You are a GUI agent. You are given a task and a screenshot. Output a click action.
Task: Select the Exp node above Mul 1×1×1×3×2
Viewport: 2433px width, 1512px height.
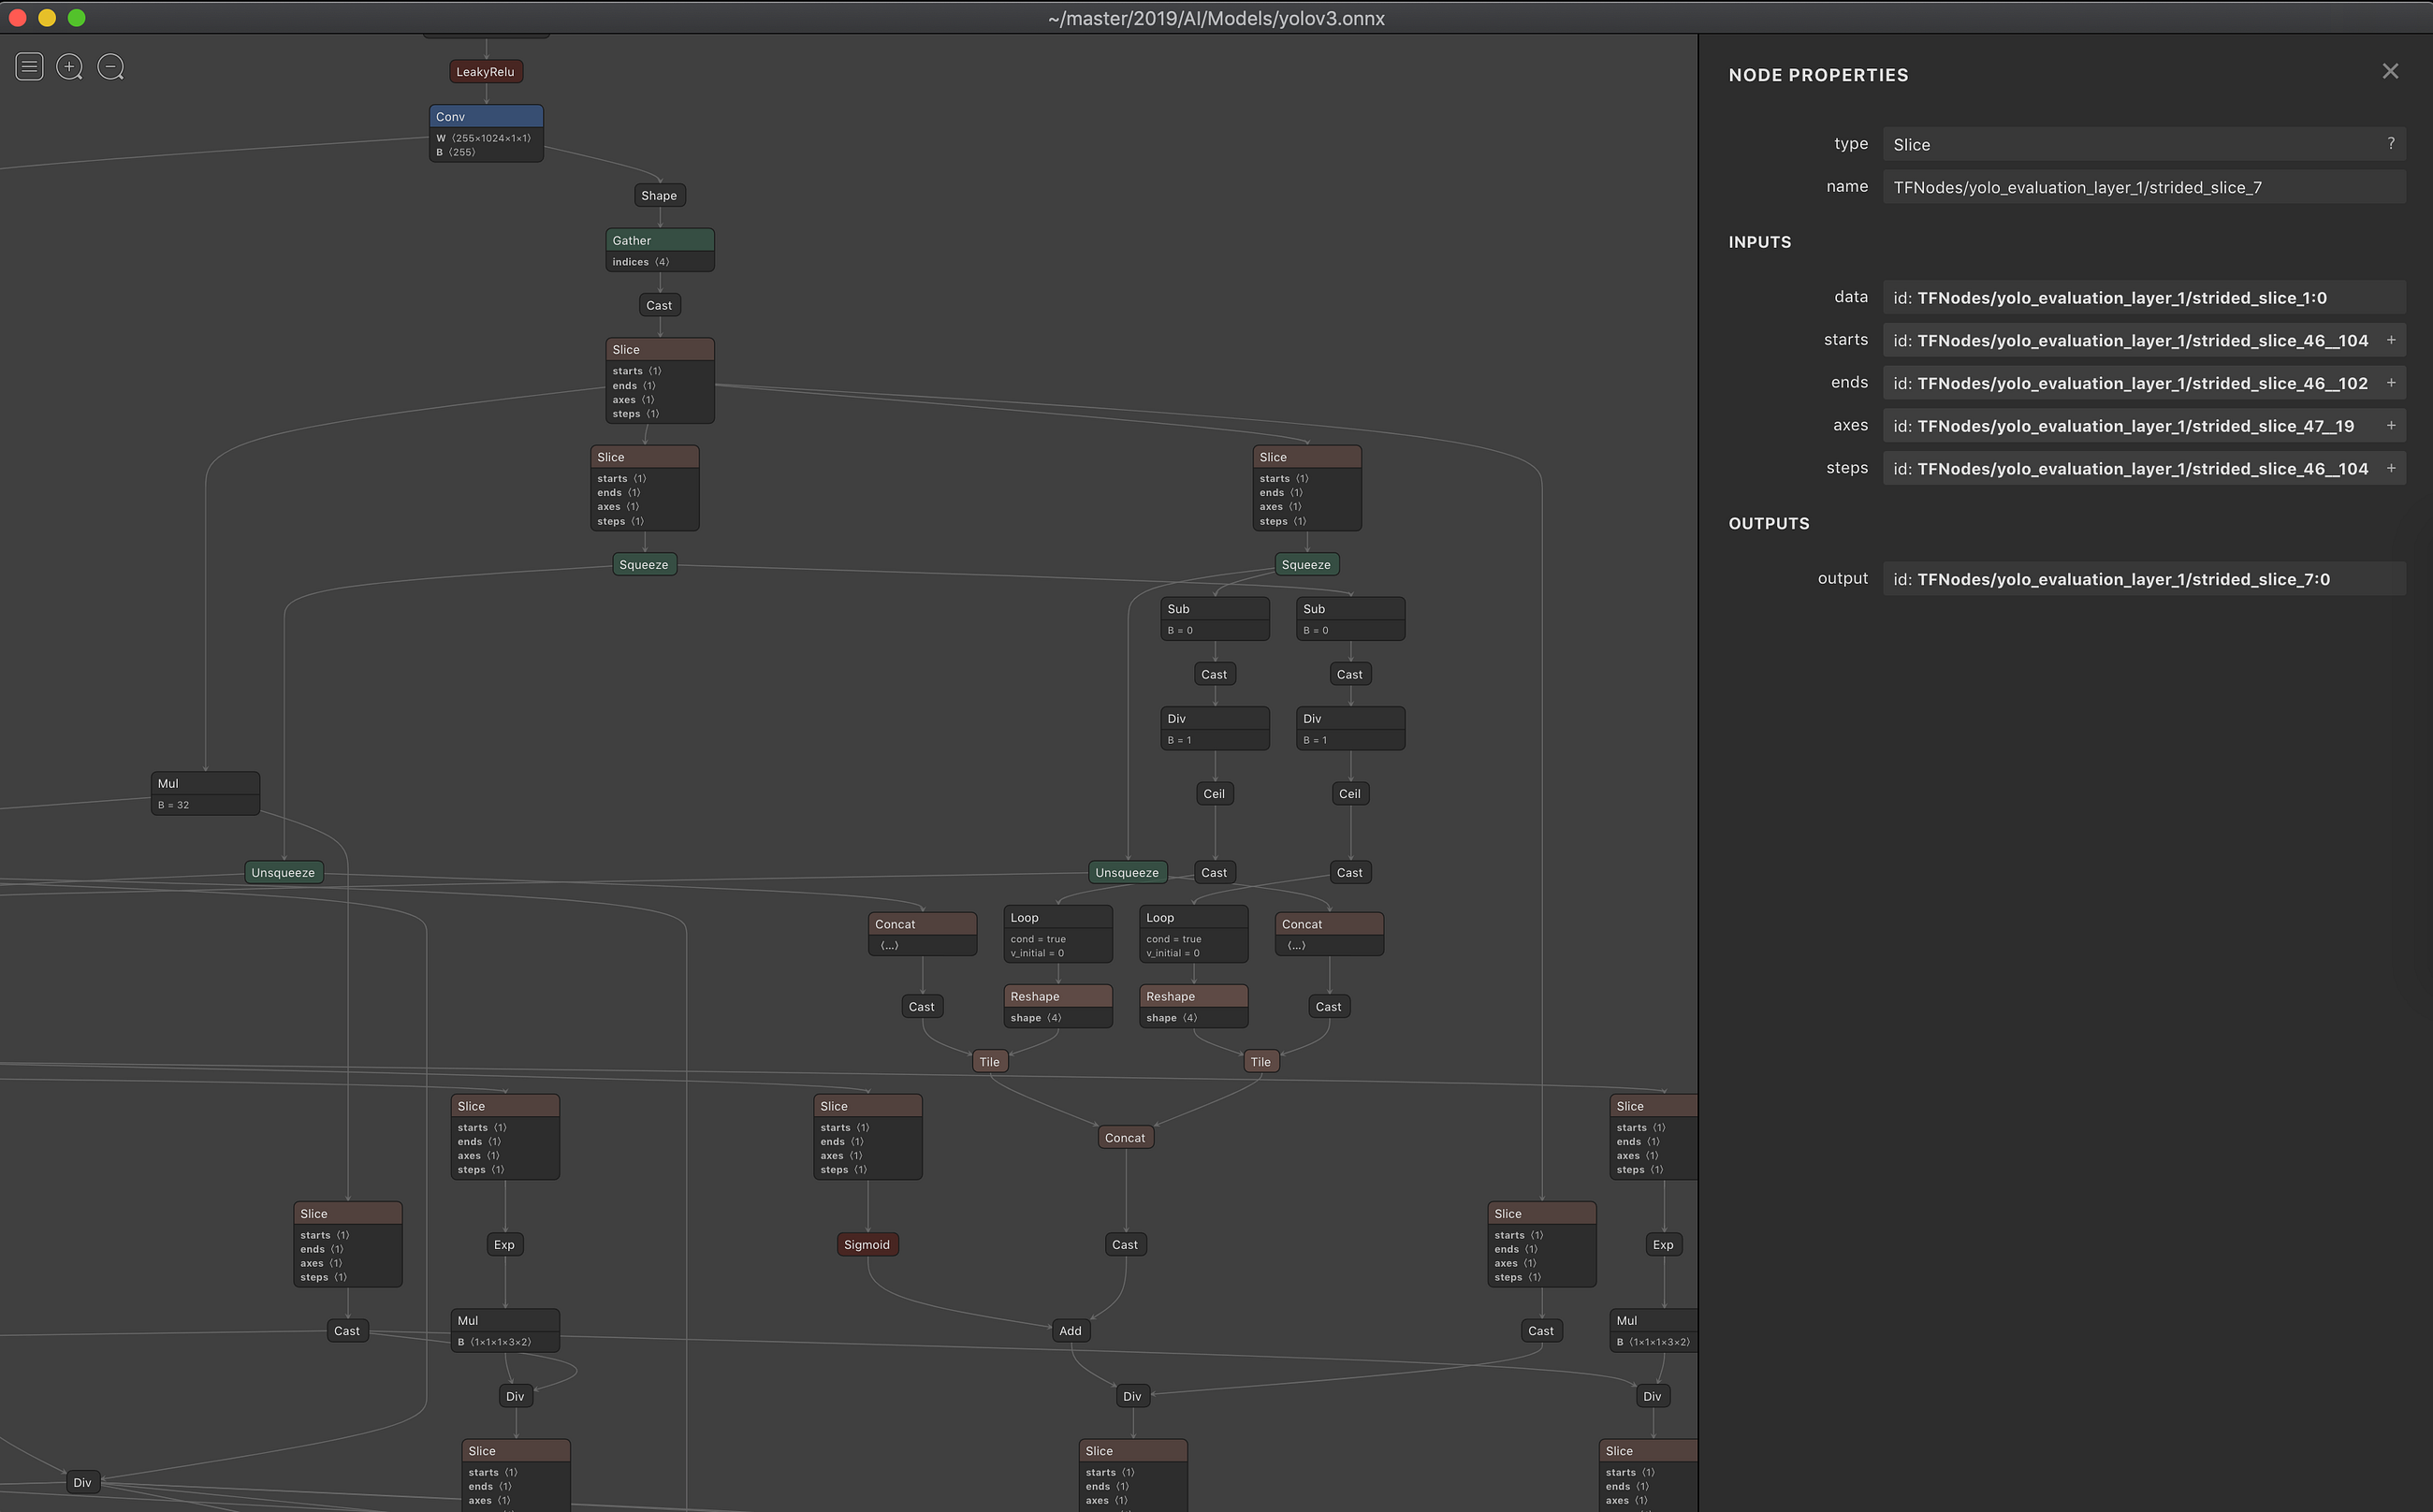[x=504, y=1245]
